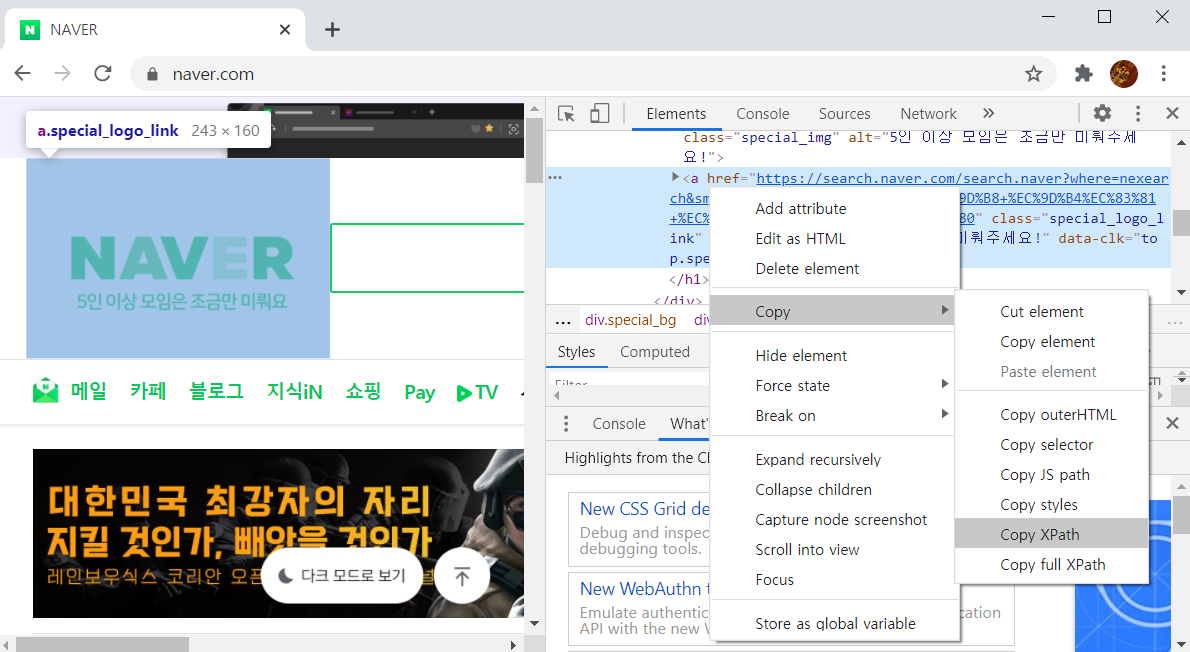Open 블로그 link on Naver
The width and height of the screenshot is (1190, 652).
point(216,391)
